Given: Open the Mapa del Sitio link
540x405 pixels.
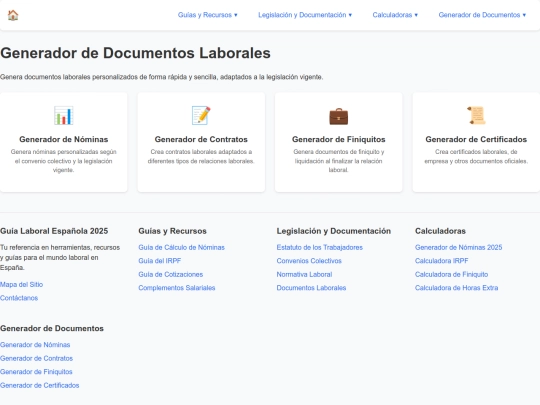Looking at the screenshot, I should click(21, 284).
